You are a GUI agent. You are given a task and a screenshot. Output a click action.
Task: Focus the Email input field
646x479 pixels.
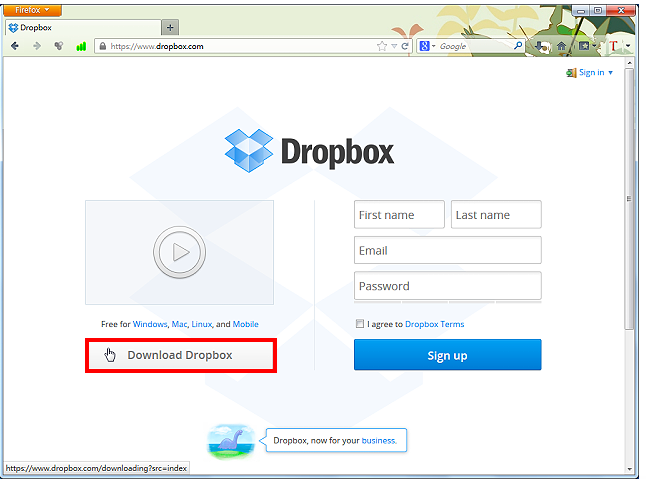(447, 250)
